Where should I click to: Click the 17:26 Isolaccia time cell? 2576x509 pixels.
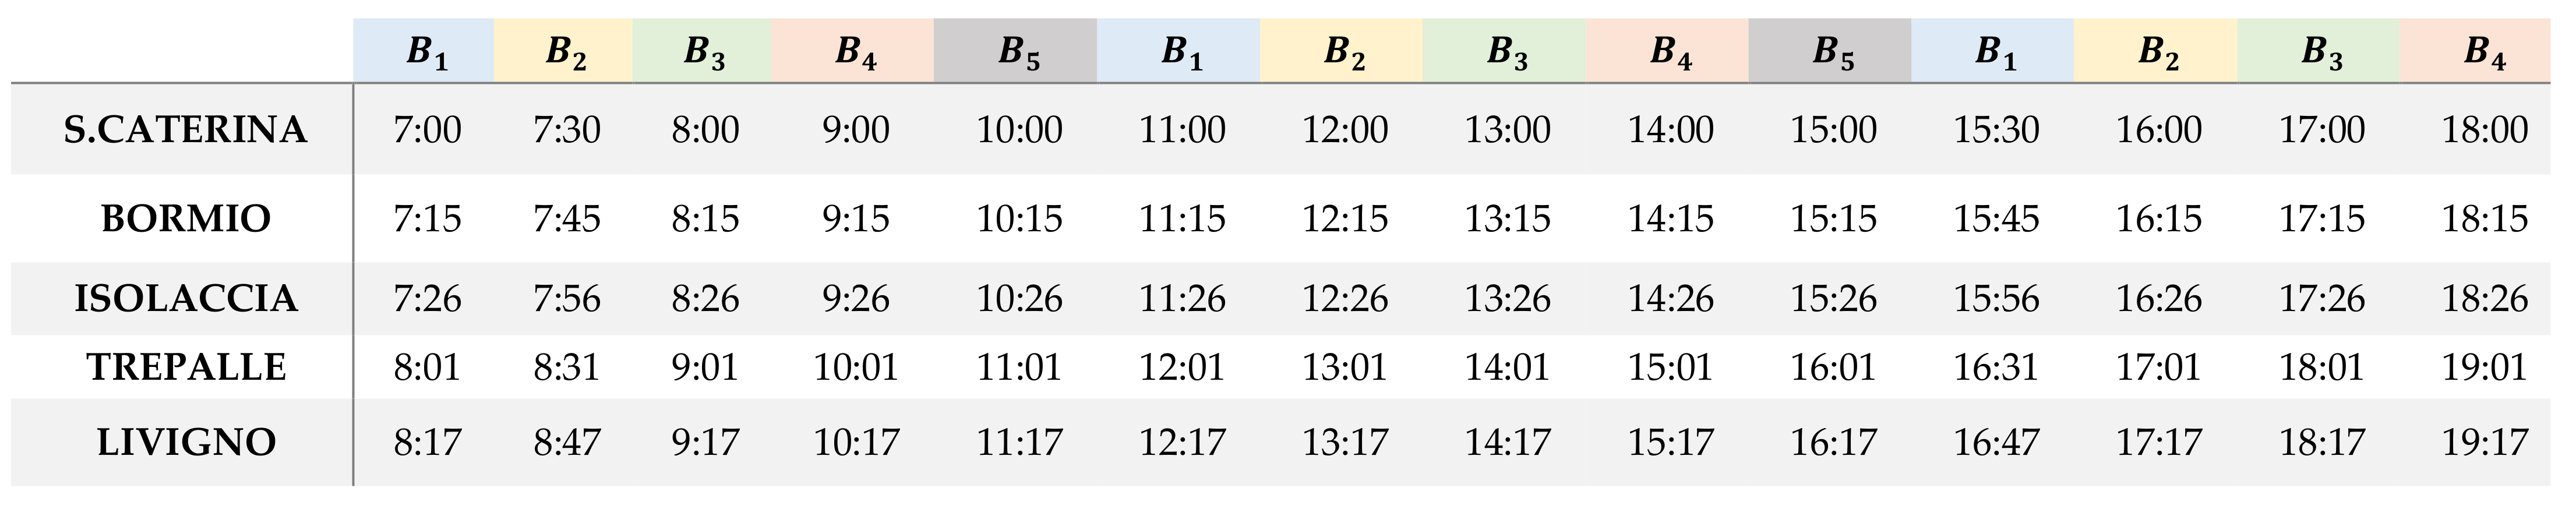(2321, 299)
